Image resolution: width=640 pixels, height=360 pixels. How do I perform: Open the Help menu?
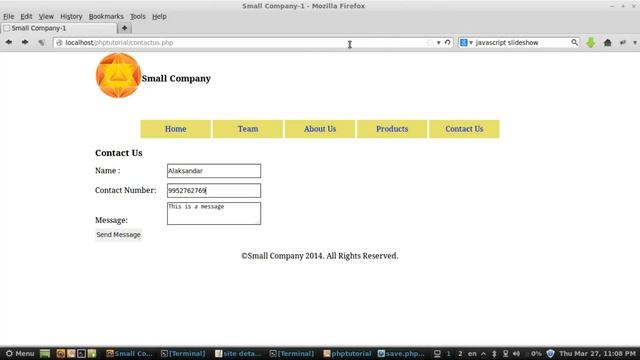159,16
